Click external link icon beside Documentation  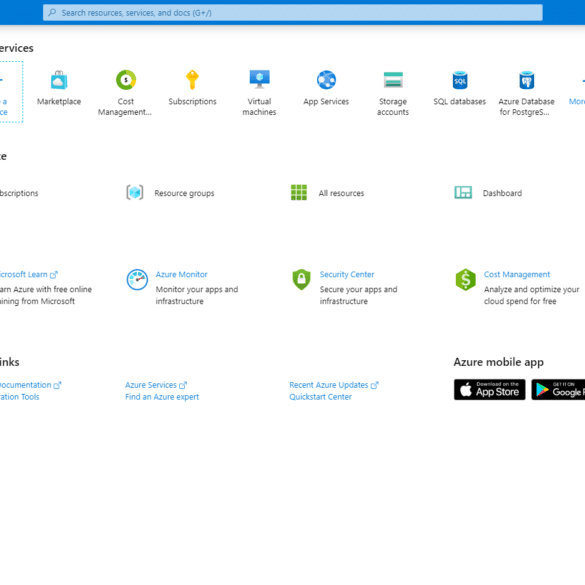click(x=57, y=385)
